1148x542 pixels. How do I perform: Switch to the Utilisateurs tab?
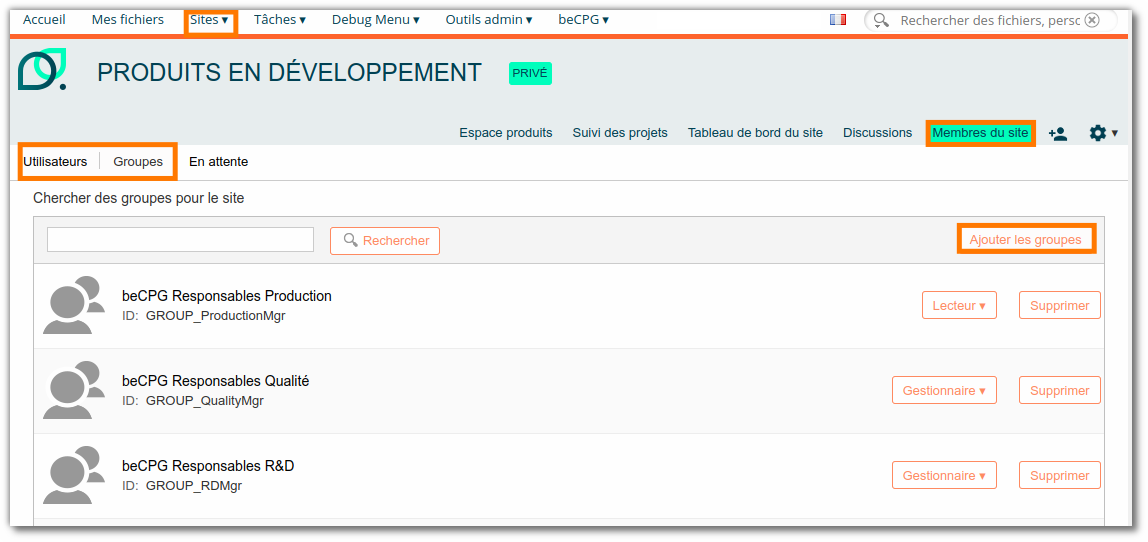pos(55,162)
